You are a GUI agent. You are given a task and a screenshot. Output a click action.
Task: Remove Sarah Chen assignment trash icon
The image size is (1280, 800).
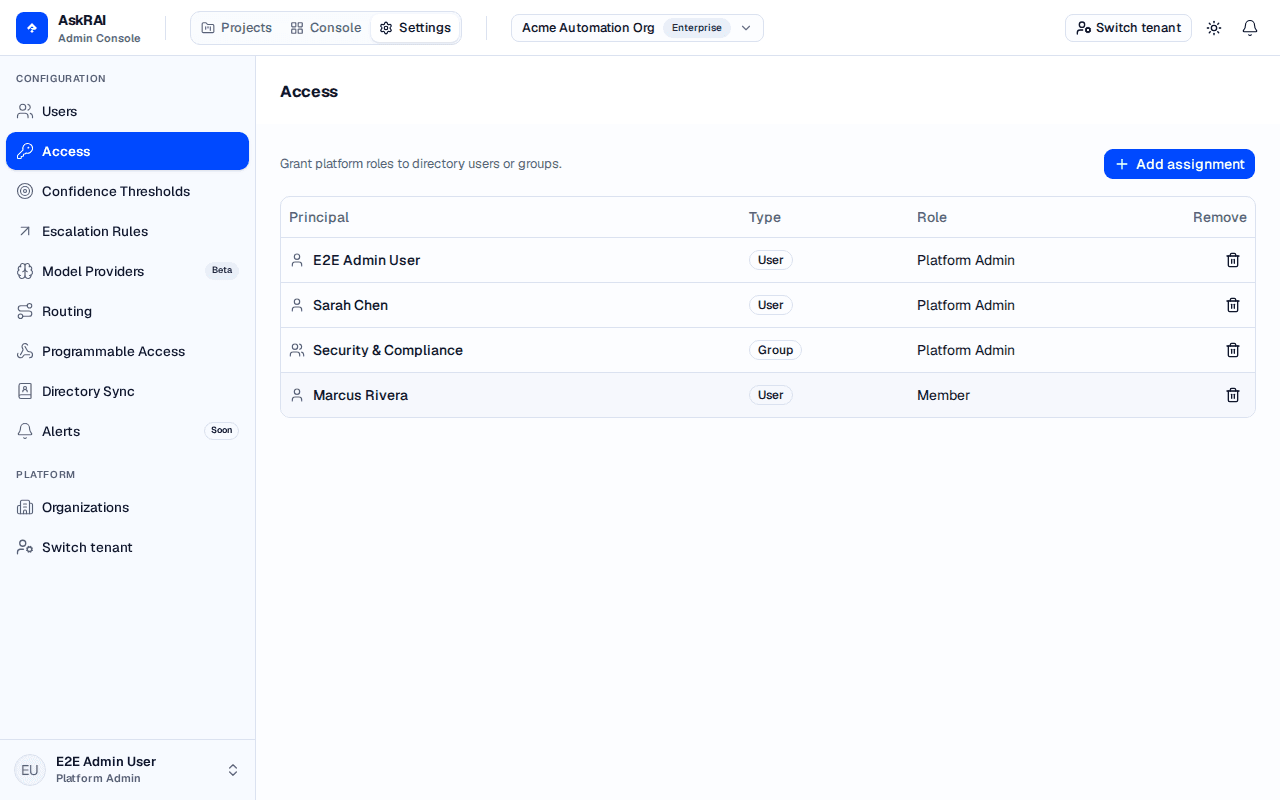[1233, 305]
